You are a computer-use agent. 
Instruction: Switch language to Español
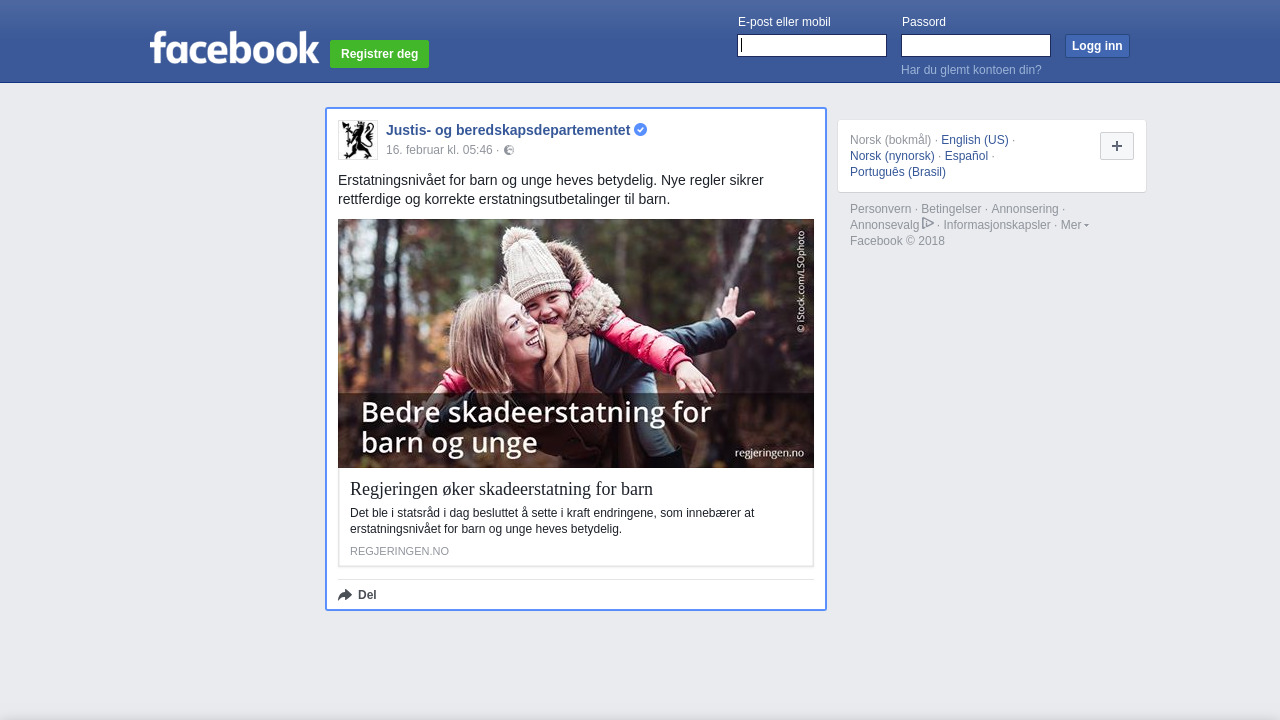click(x=966, y=156)
